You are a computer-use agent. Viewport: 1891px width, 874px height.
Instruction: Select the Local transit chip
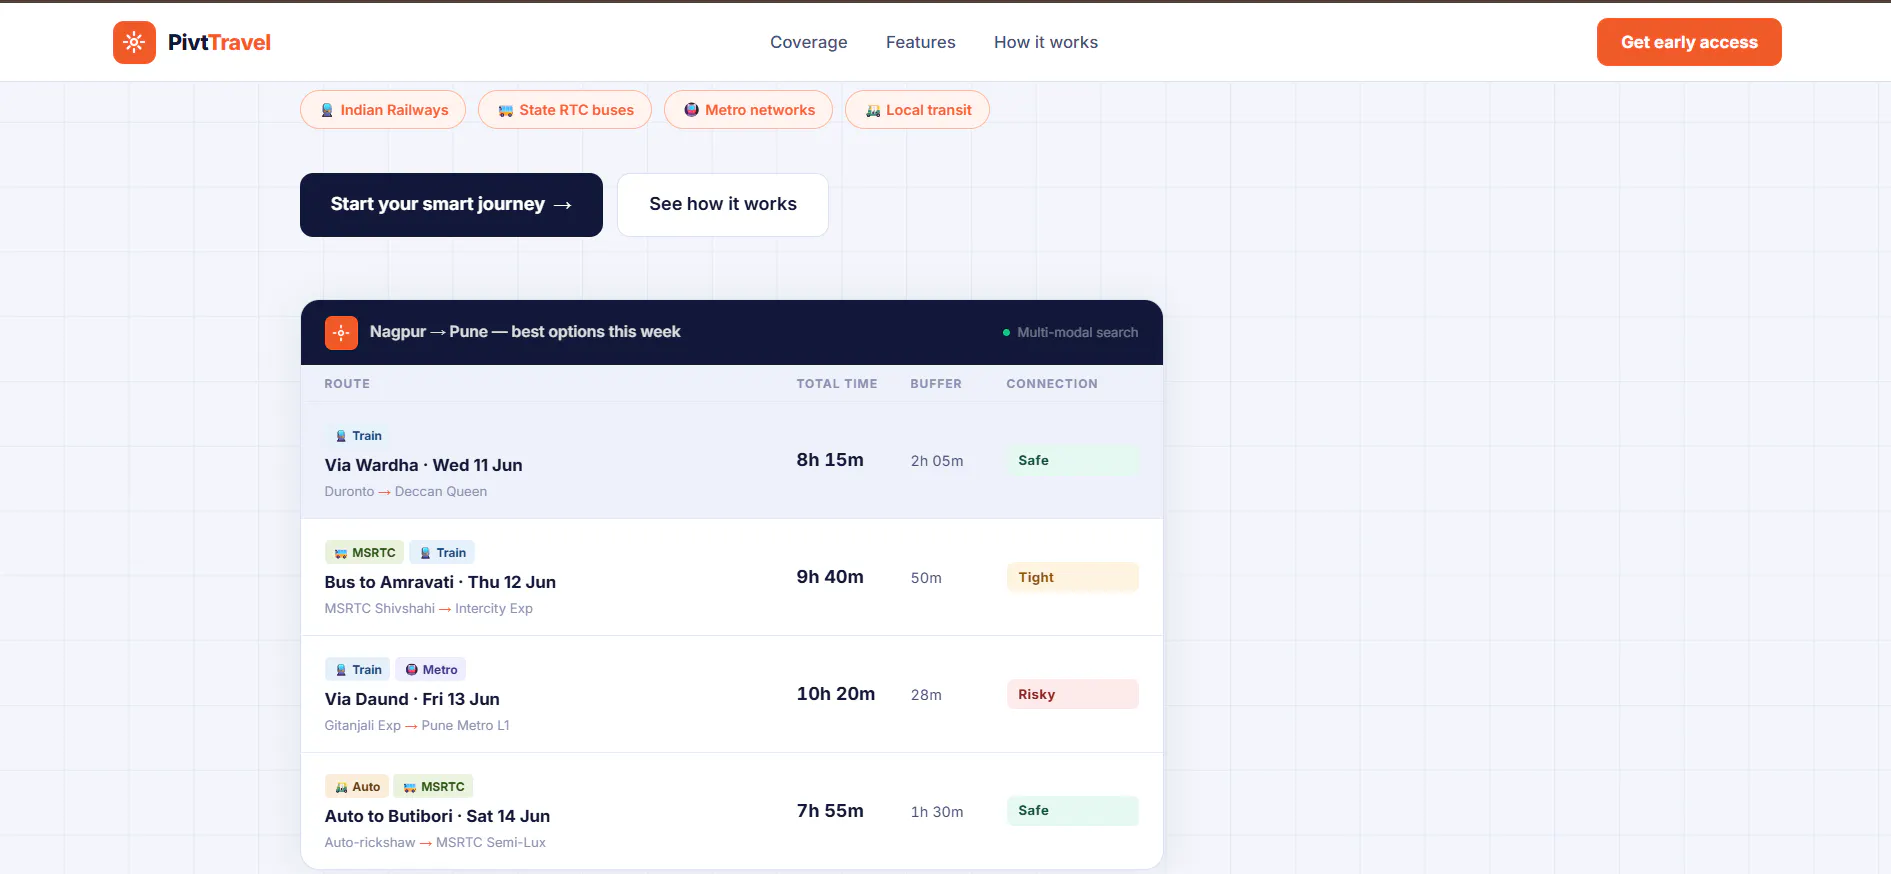click(917, 110)
